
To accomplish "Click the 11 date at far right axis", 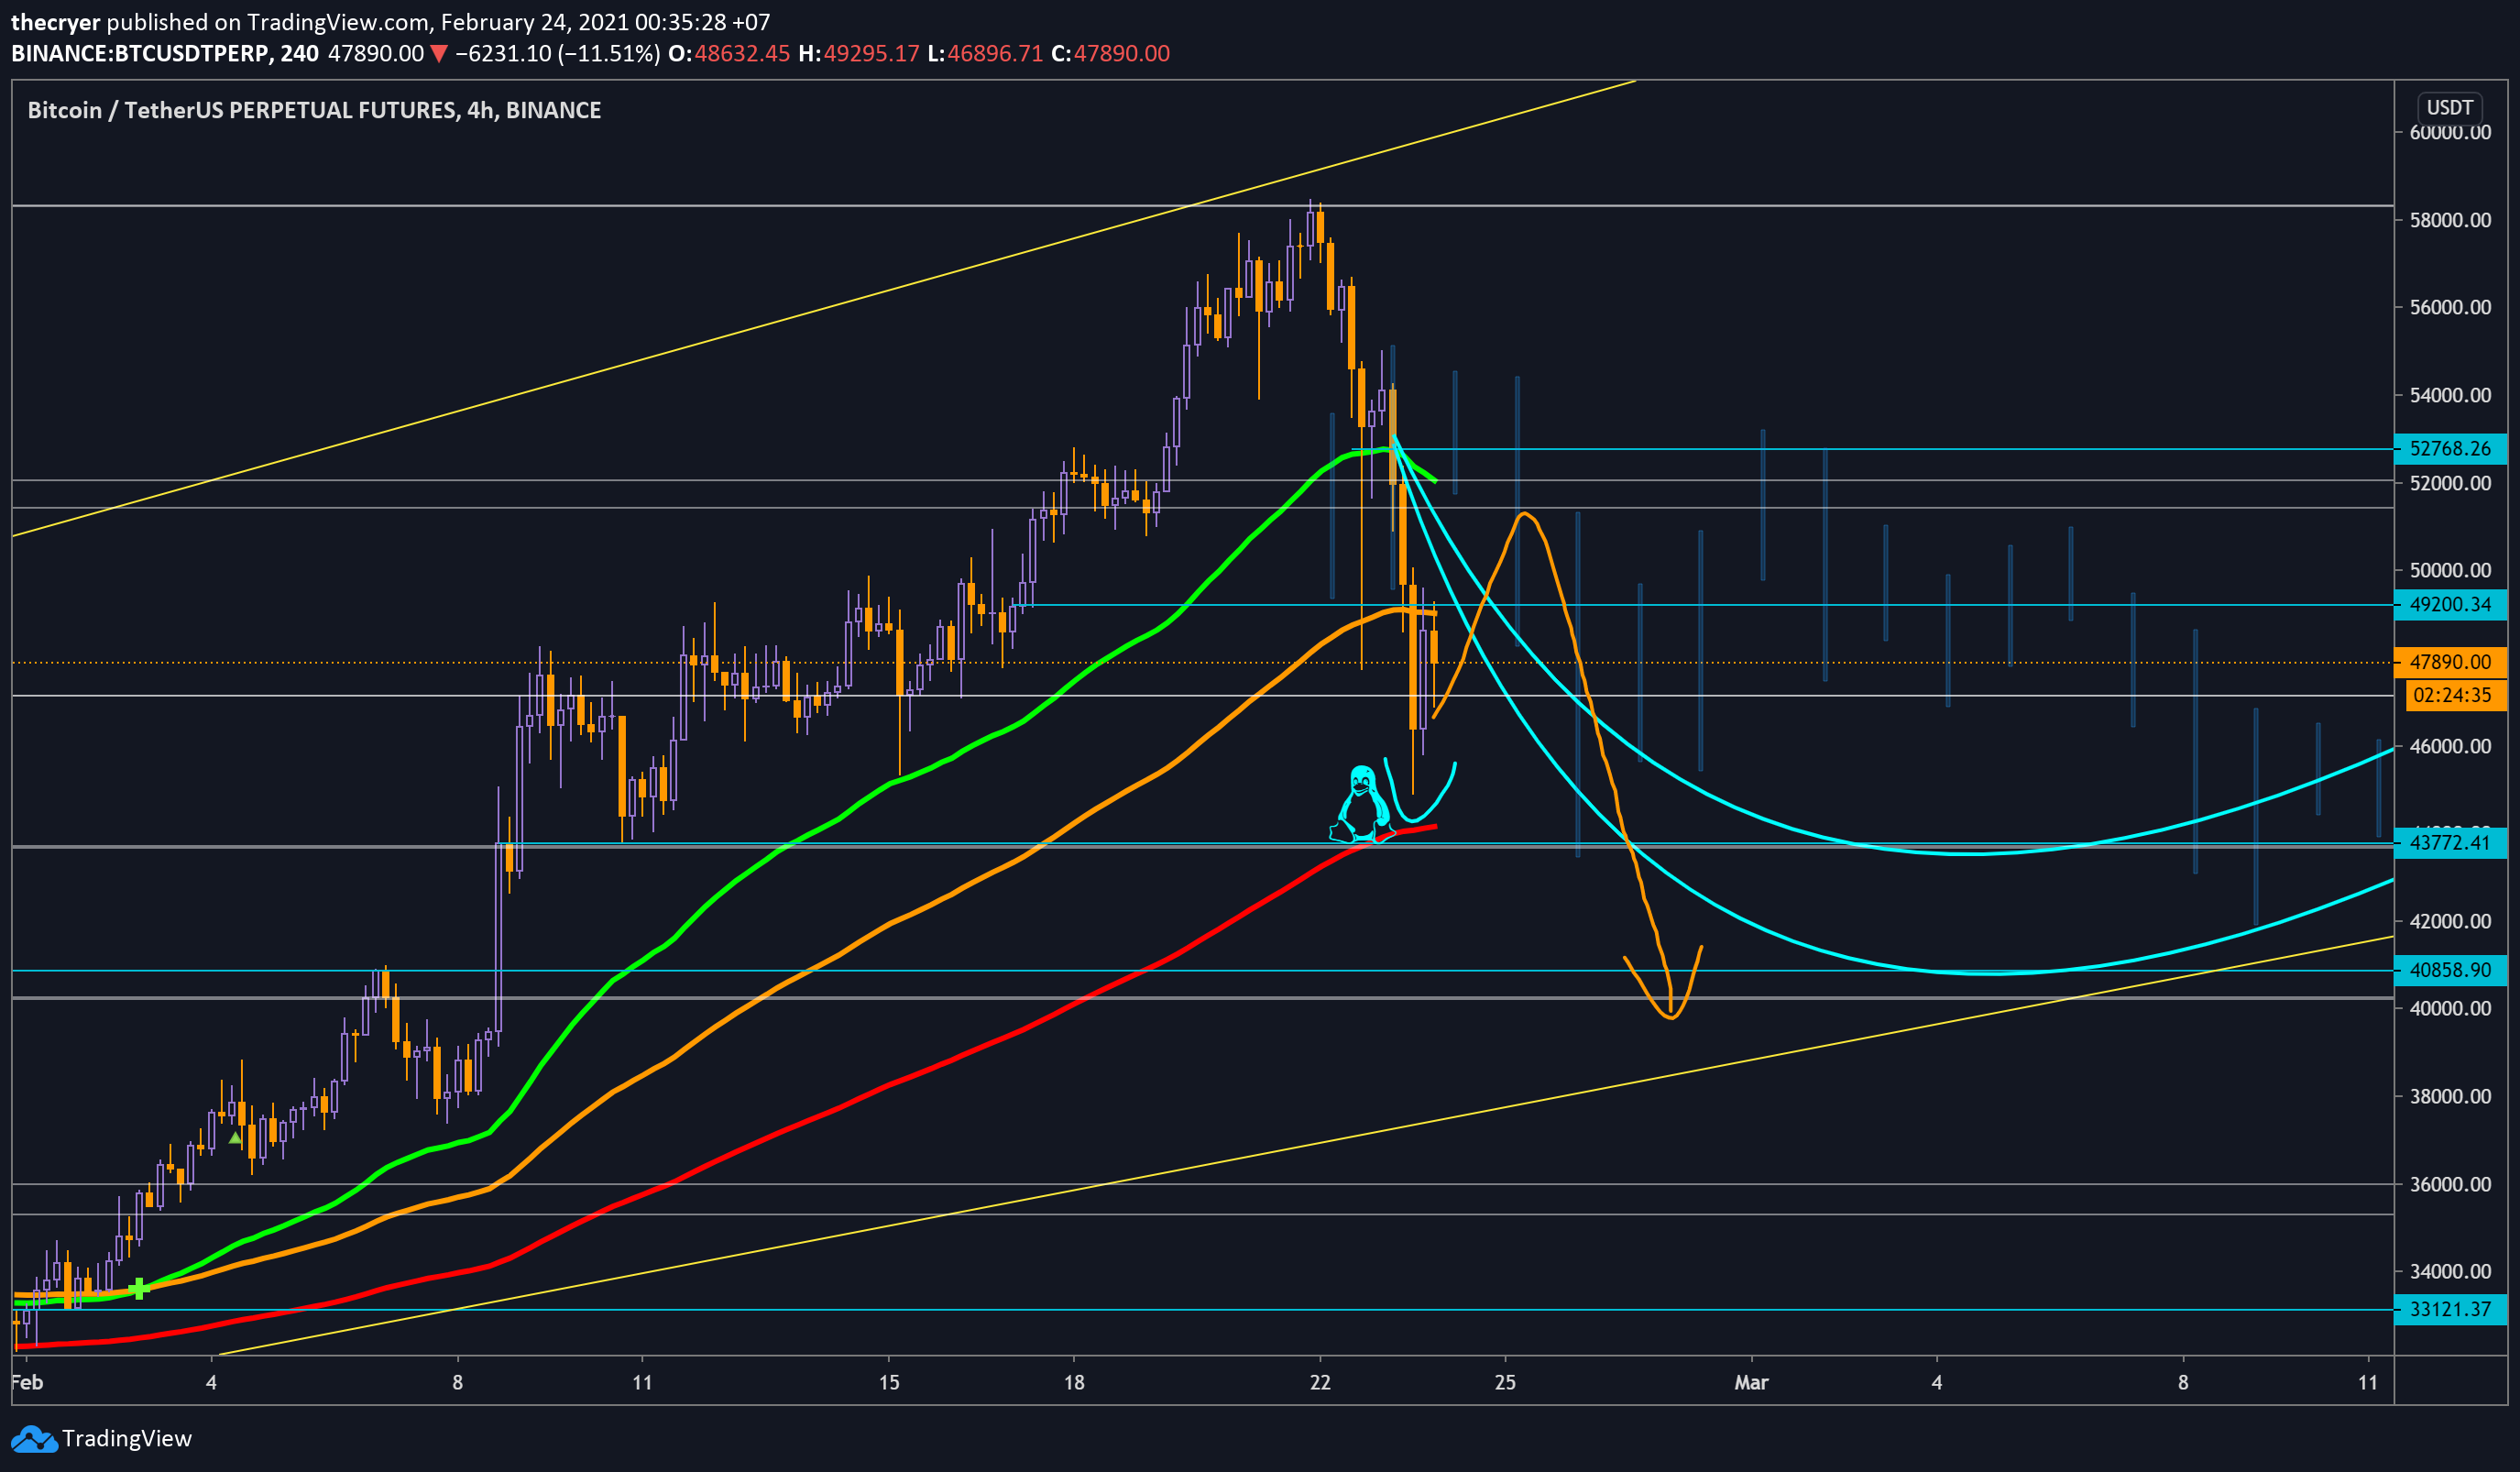I will click(2368, 1382).
